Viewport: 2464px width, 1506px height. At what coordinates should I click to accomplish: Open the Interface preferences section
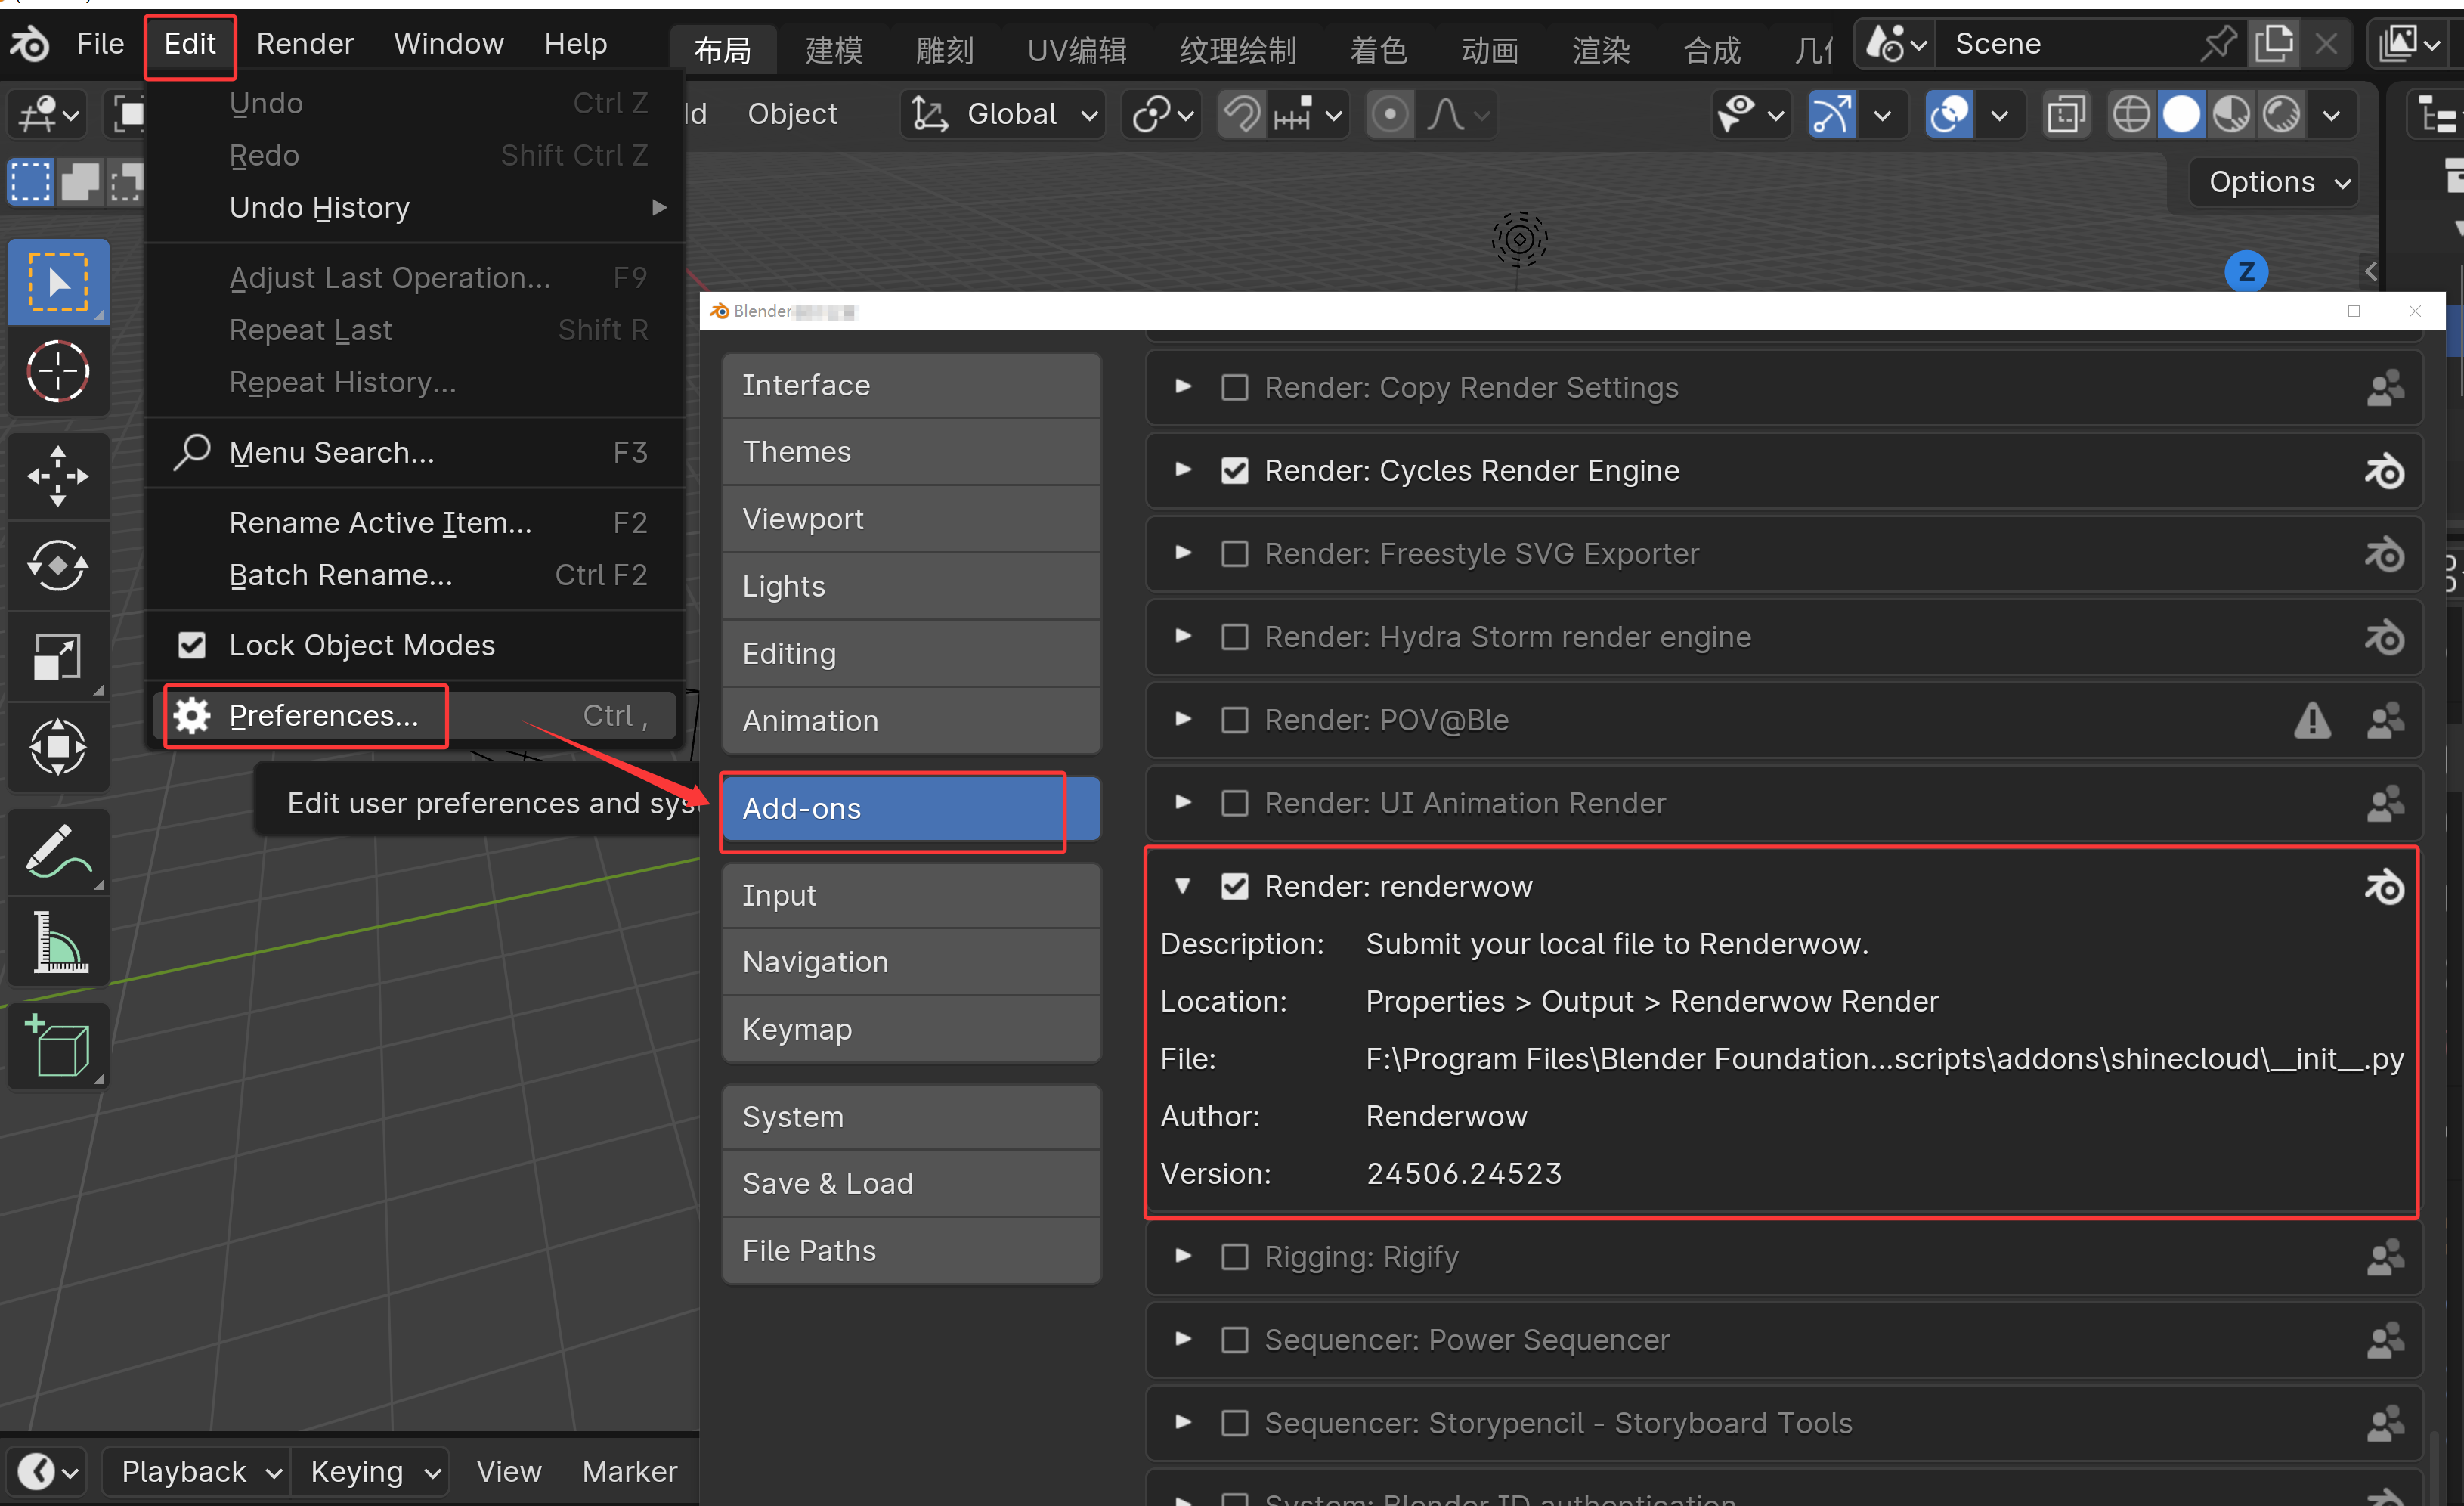911,385
